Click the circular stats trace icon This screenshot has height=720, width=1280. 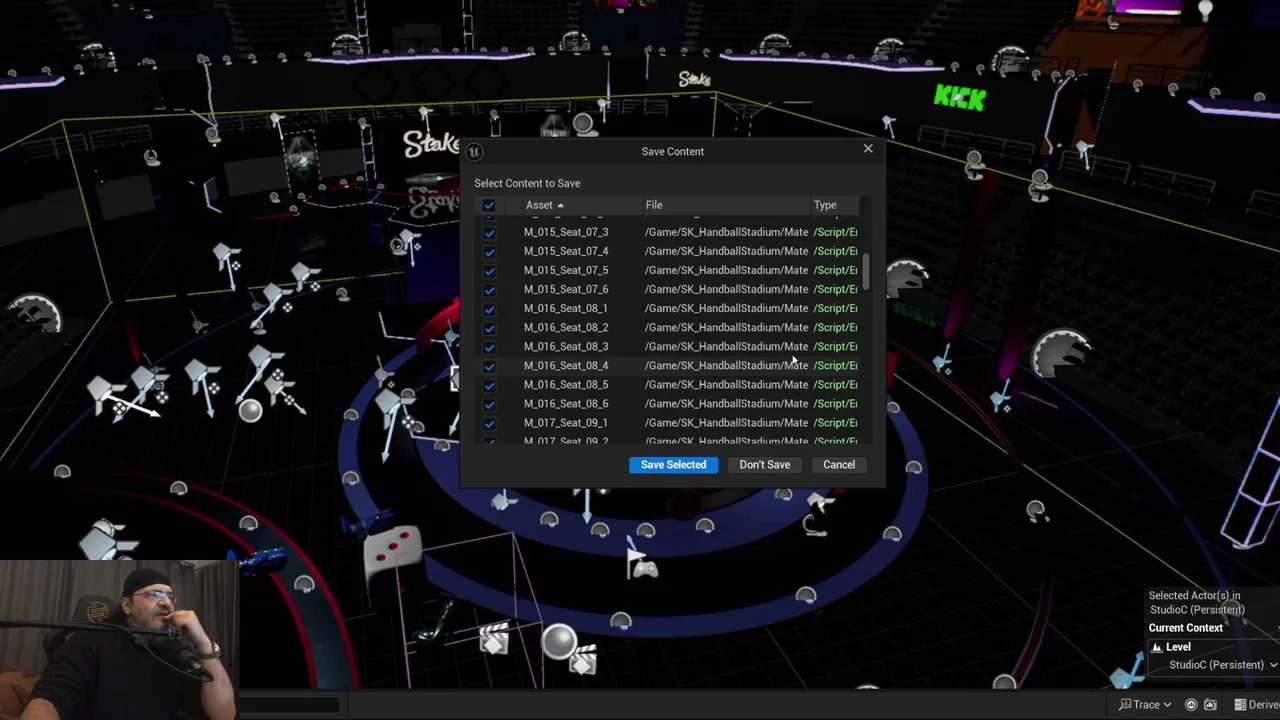click(x=1190, y=705)
